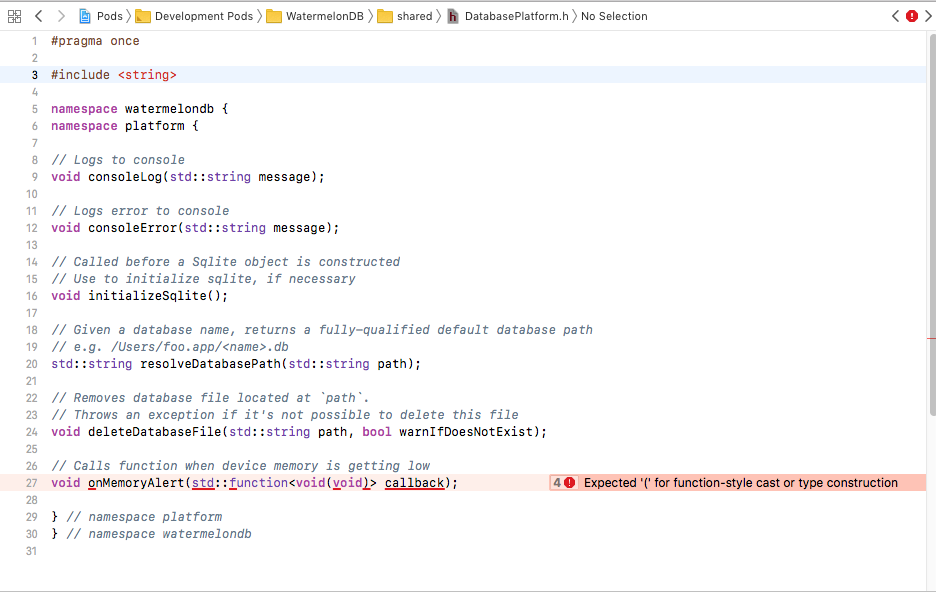Open the related items grid menu

14,16
